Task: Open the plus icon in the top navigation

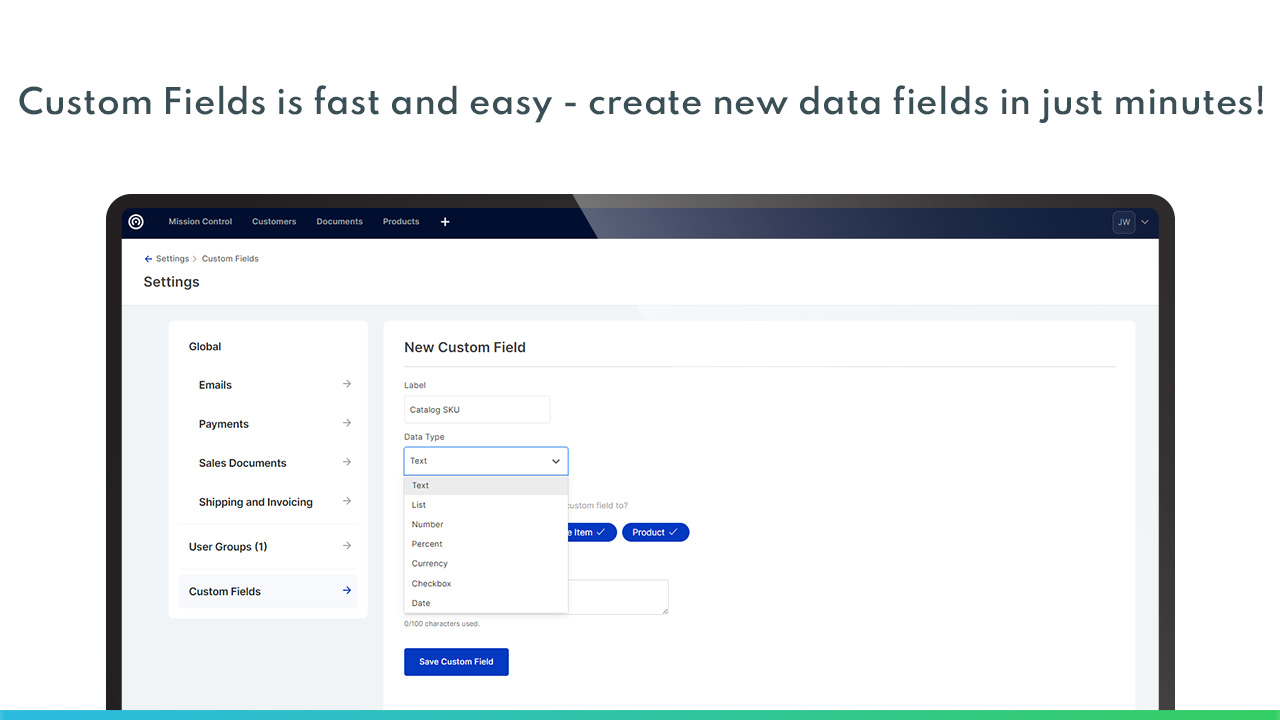Action: pos(445,222)
